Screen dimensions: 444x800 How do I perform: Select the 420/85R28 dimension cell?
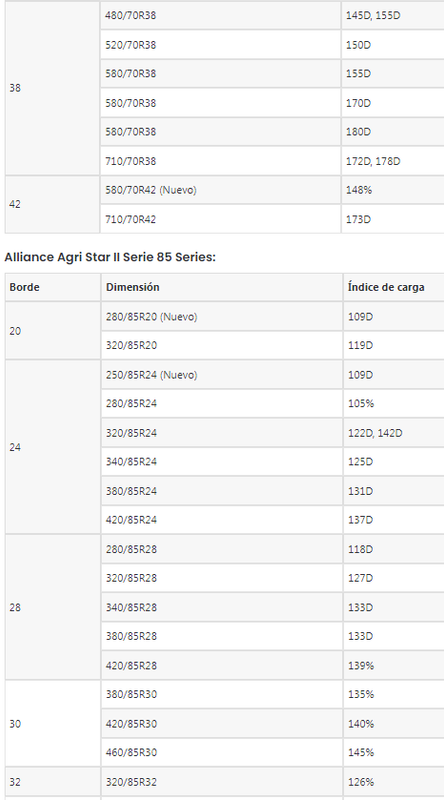coord(221,665)
